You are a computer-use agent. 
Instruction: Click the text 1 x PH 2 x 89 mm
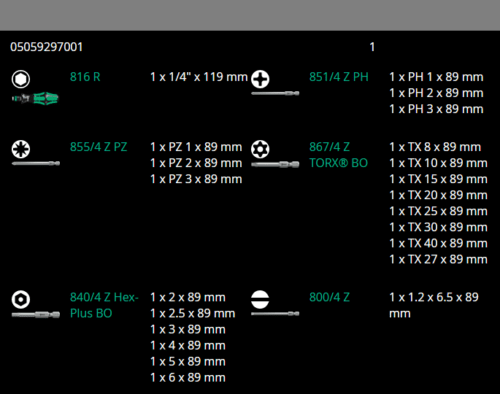436,93
